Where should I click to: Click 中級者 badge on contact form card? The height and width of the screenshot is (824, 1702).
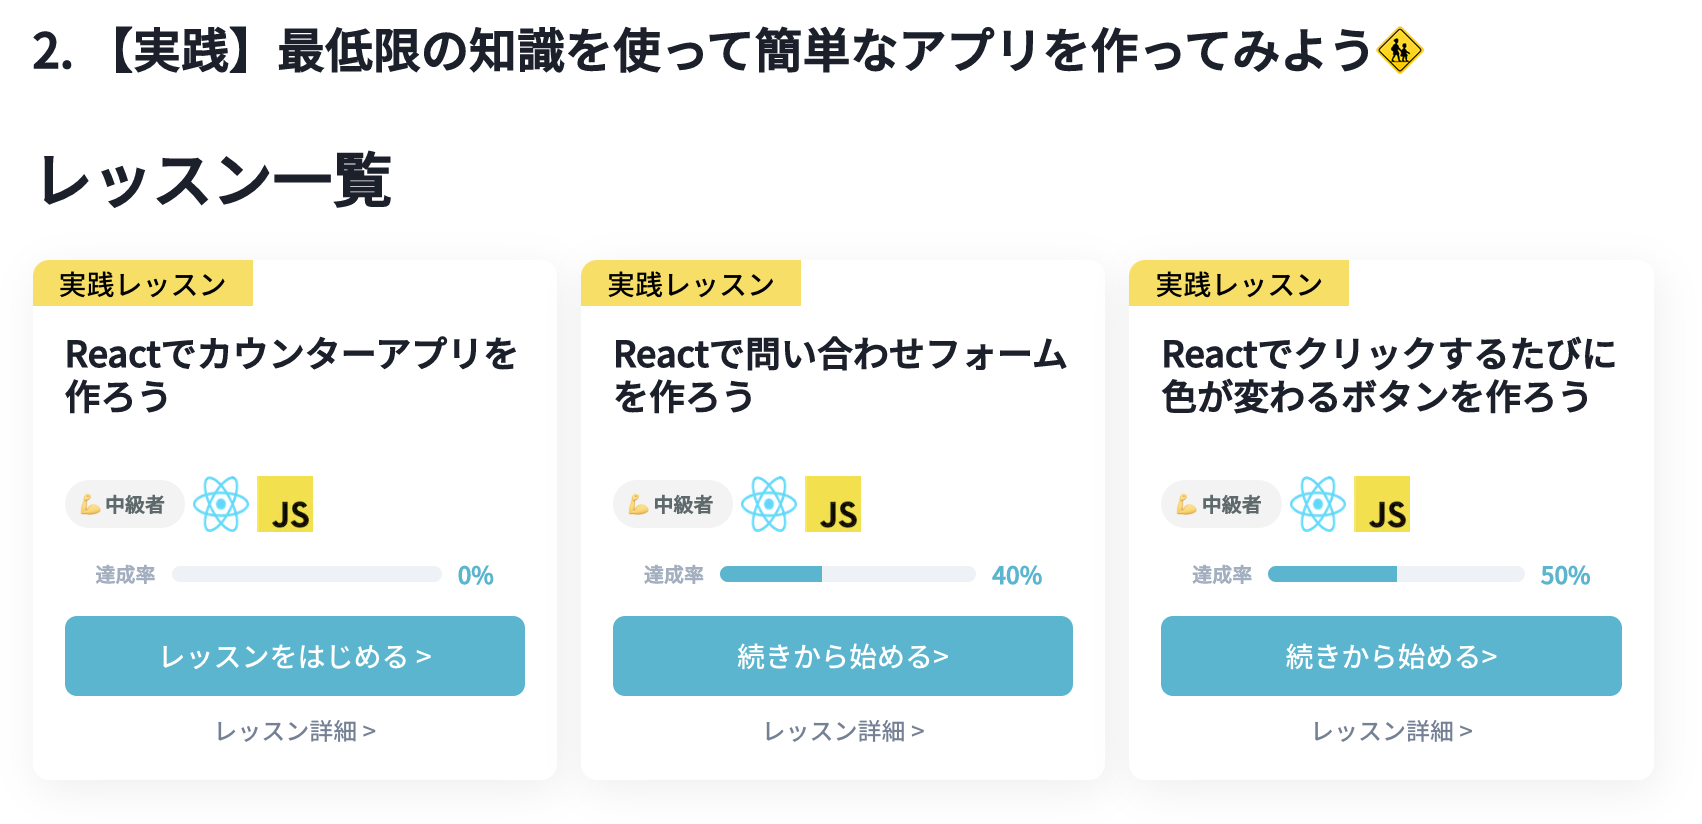pyautogui.click(x=672, y=504)
